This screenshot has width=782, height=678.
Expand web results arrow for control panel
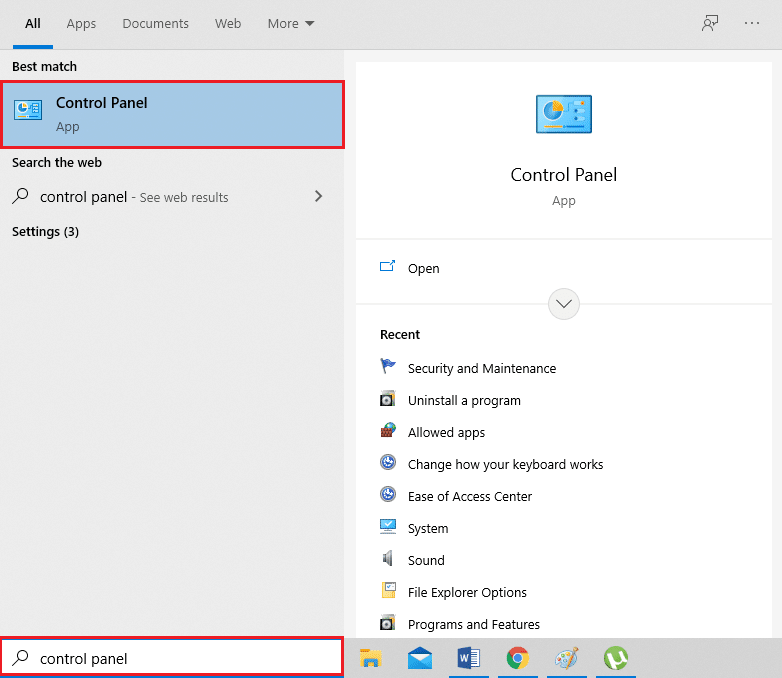(319, 197)
